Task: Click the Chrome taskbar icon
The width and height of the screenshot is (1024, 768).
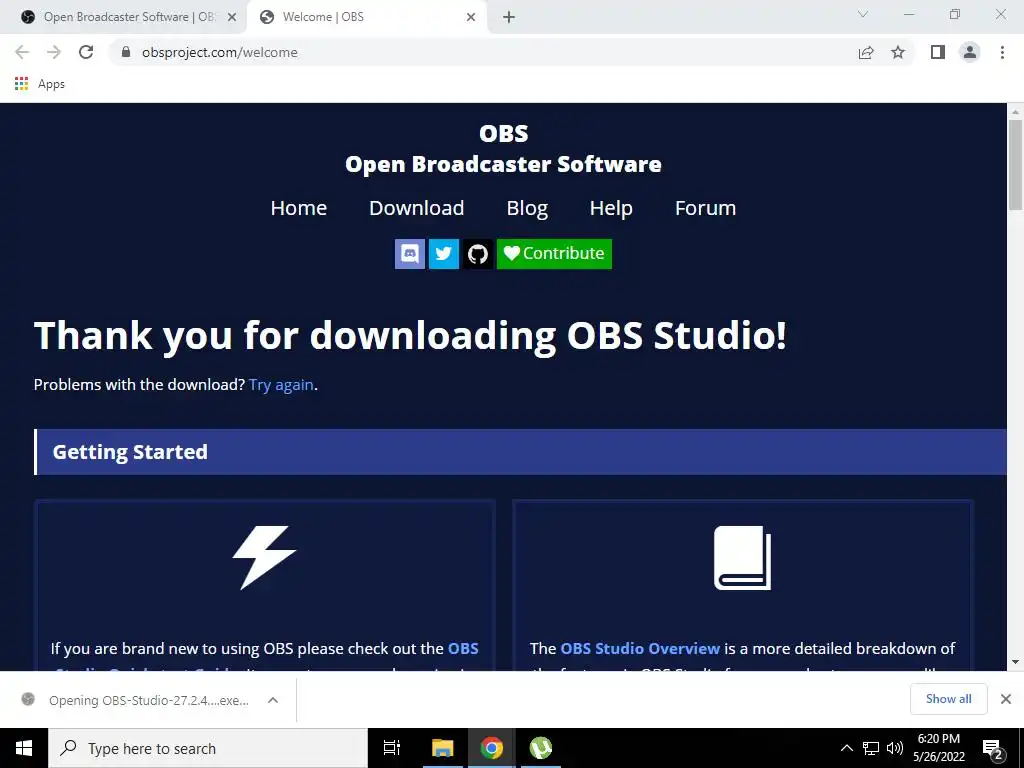Action: 491,748
